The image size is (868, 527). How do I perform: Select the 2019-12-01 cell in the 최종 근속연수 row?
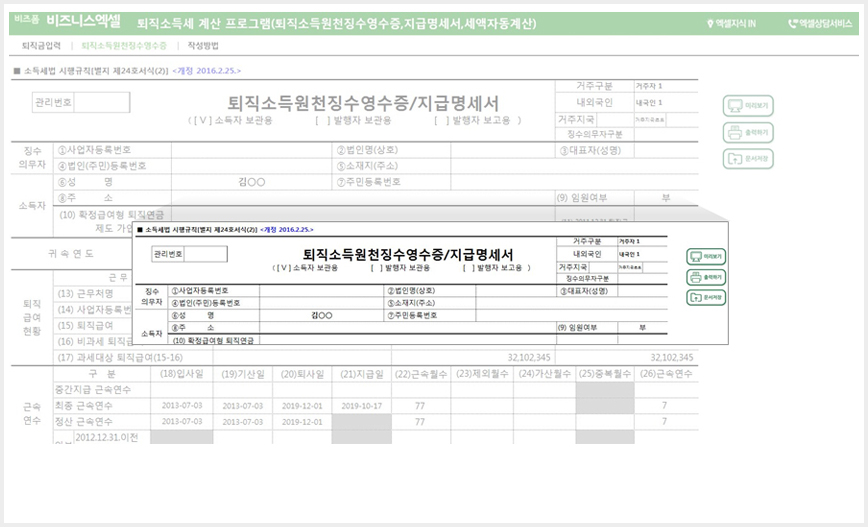click(302, 406)
